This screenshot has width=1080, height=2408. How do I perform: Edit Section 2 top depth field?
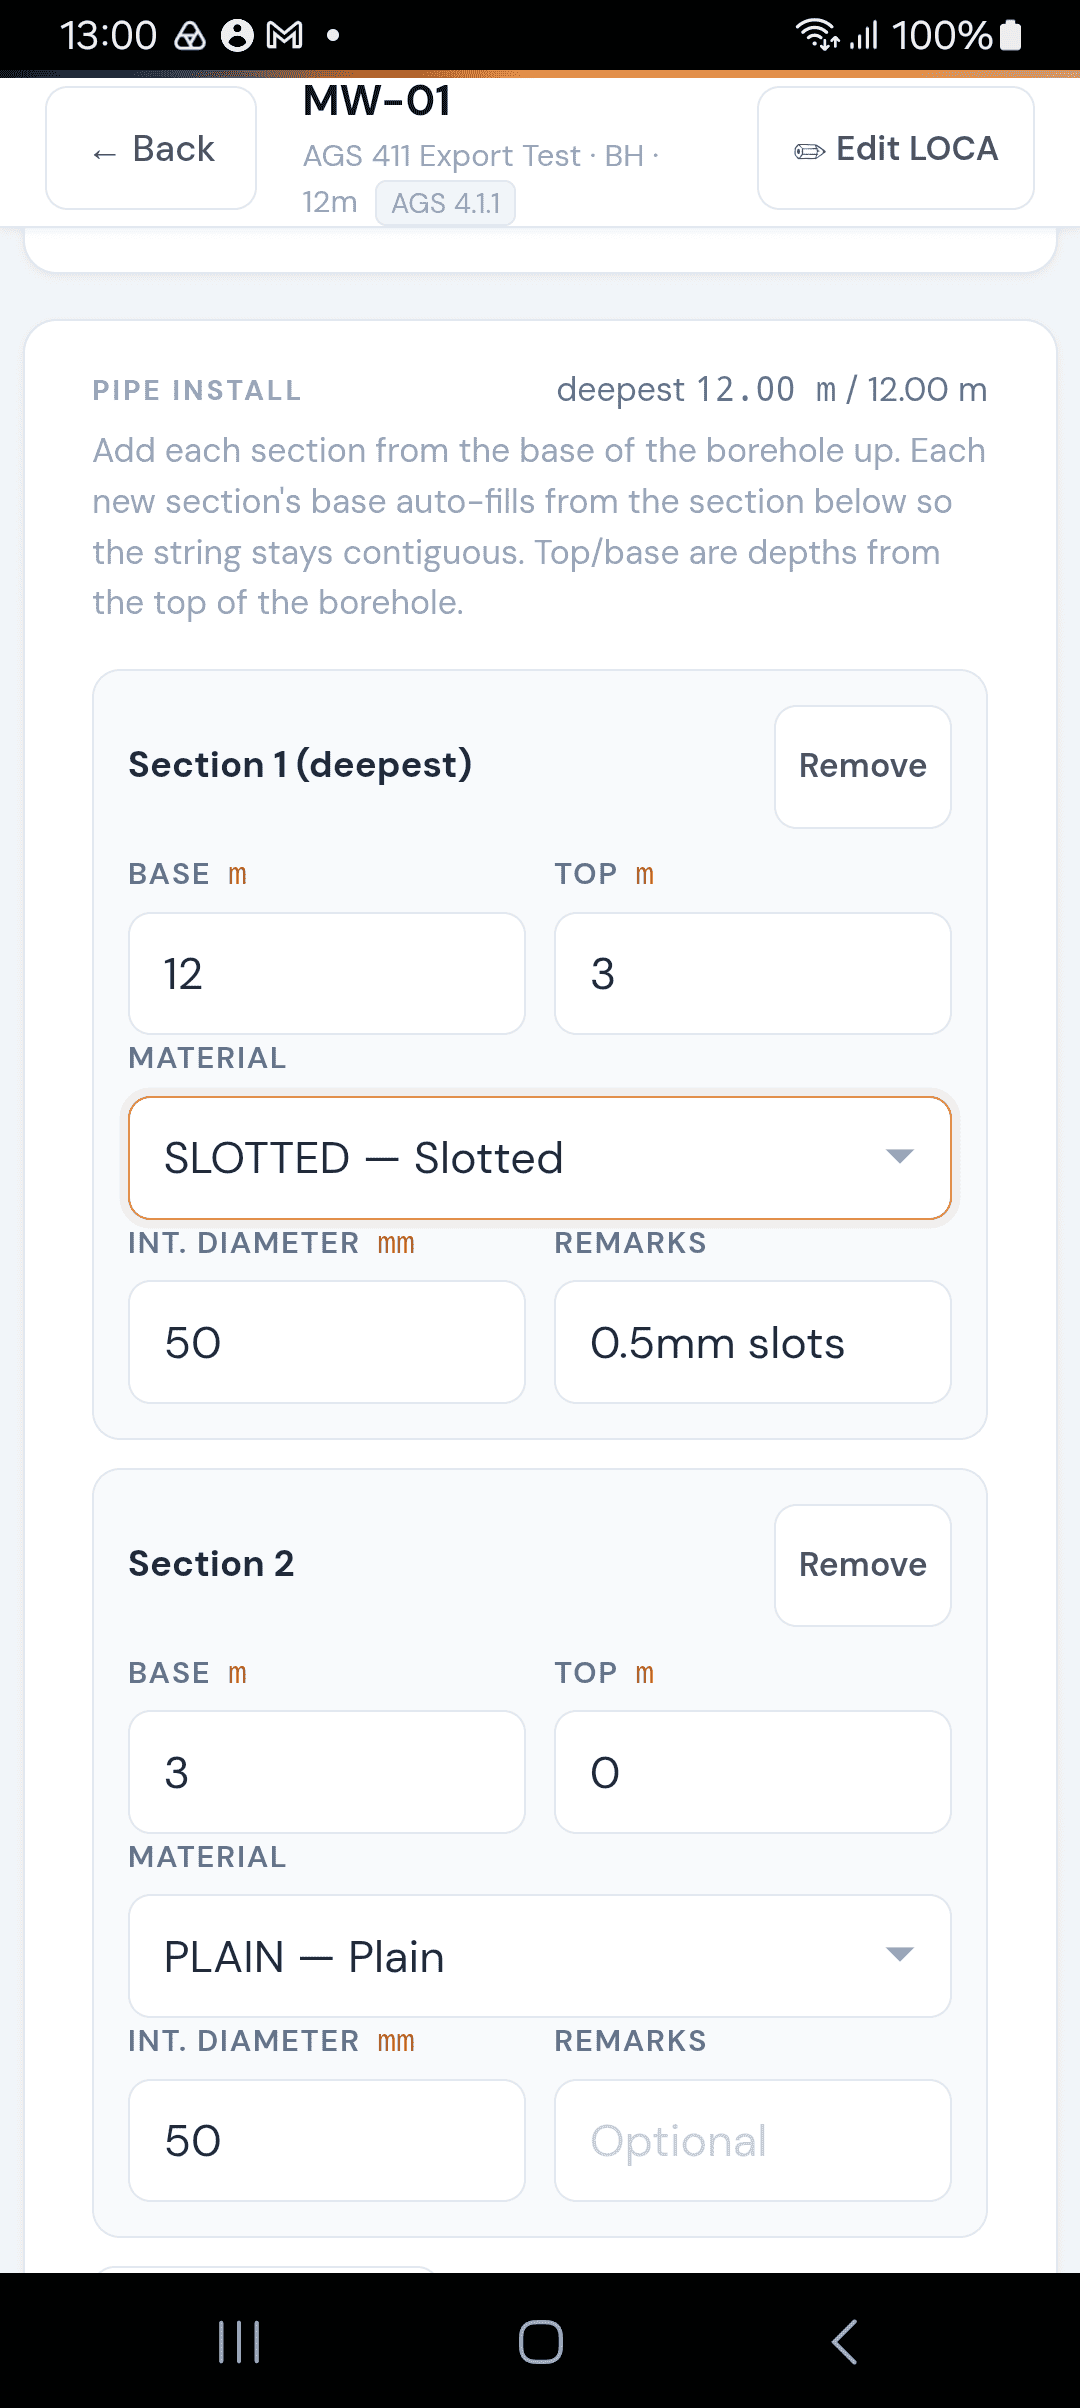pos(753,1772)
